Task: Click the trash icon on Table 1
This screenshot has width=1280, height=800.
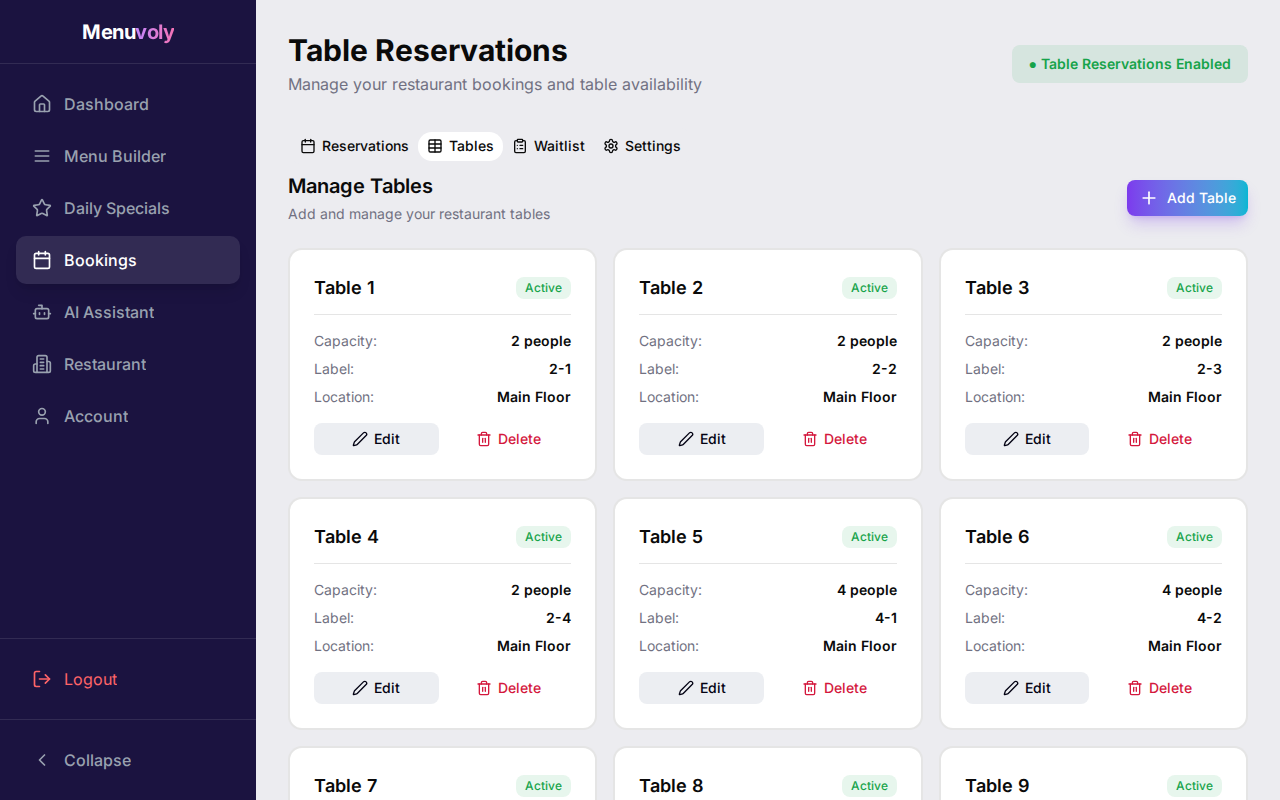Action: (x=484, y=439)
